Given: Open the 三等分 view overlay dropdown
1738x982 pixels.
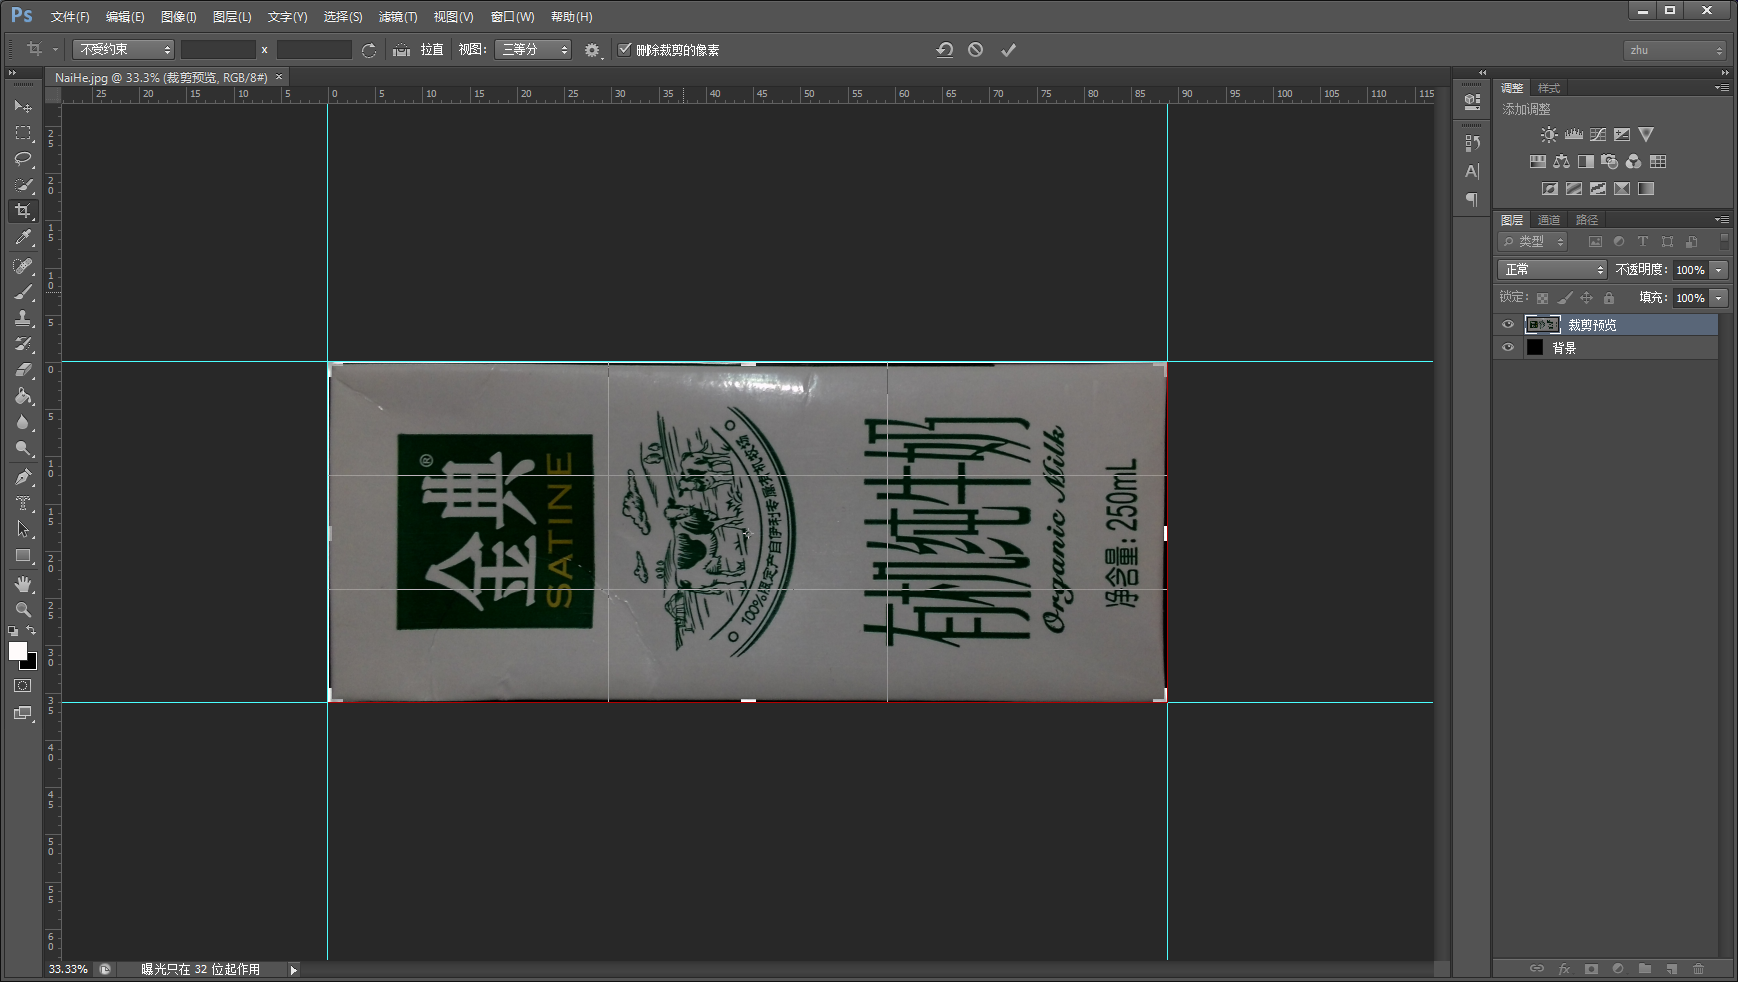Looking at the screenshot, I should click(x=533, y=49).
